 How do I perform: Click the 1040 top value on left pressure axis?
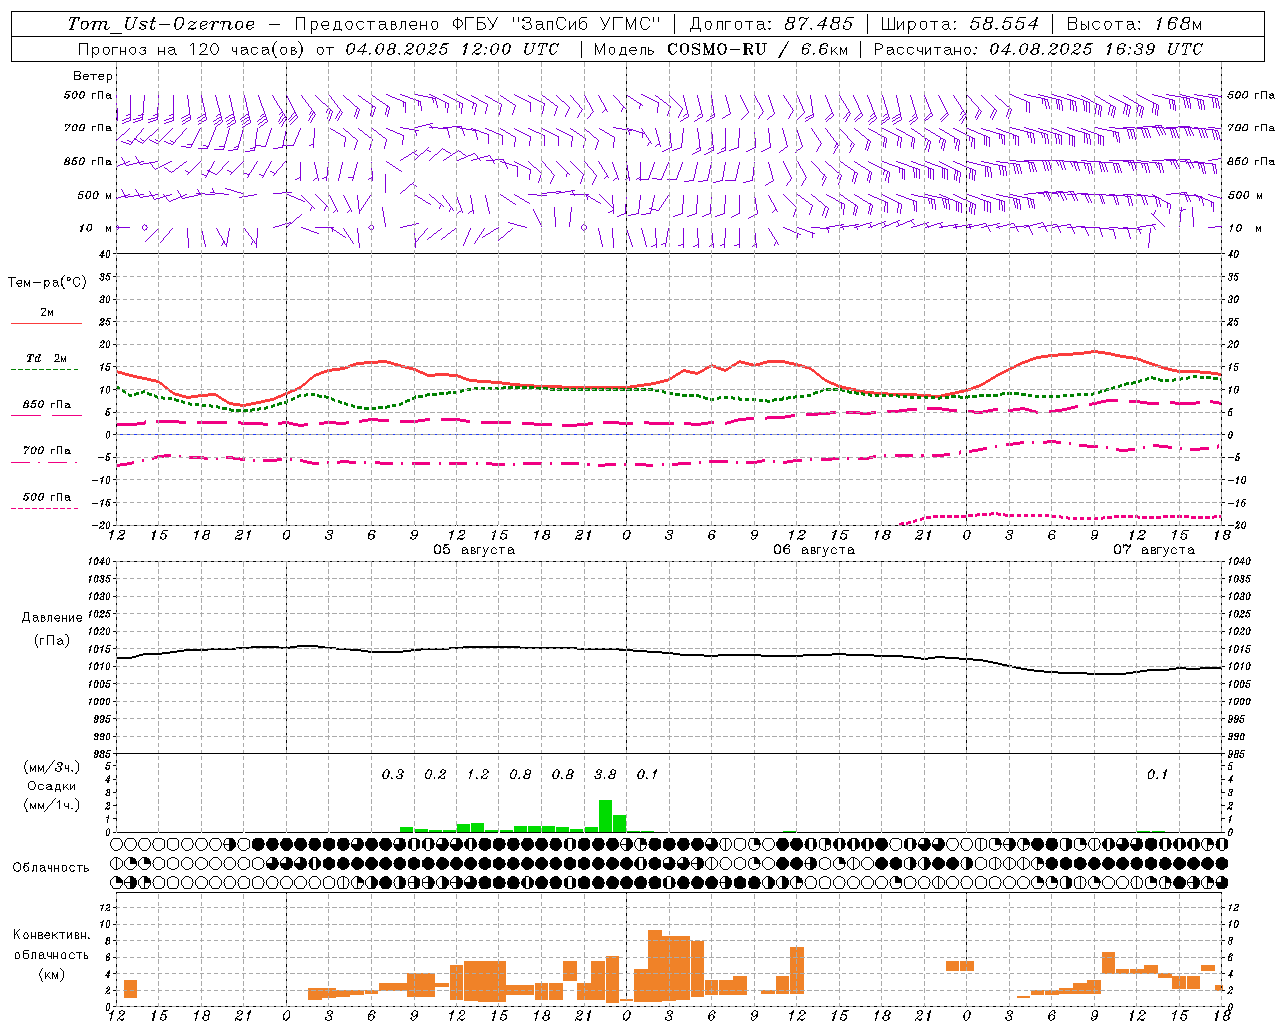(x=98, y=561)
